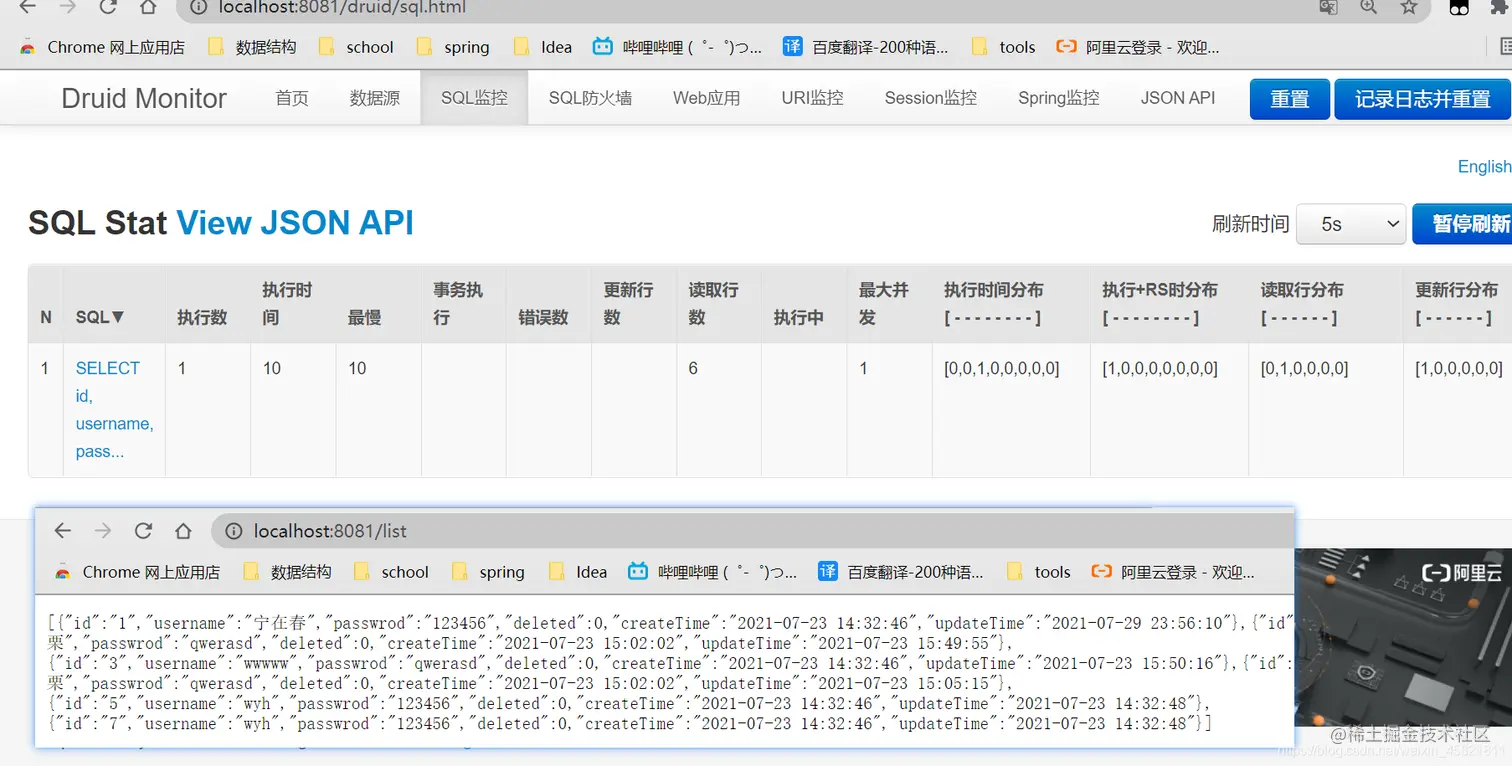
Task: Open the Session监控 tab
Action: click(x=931, y=98)
